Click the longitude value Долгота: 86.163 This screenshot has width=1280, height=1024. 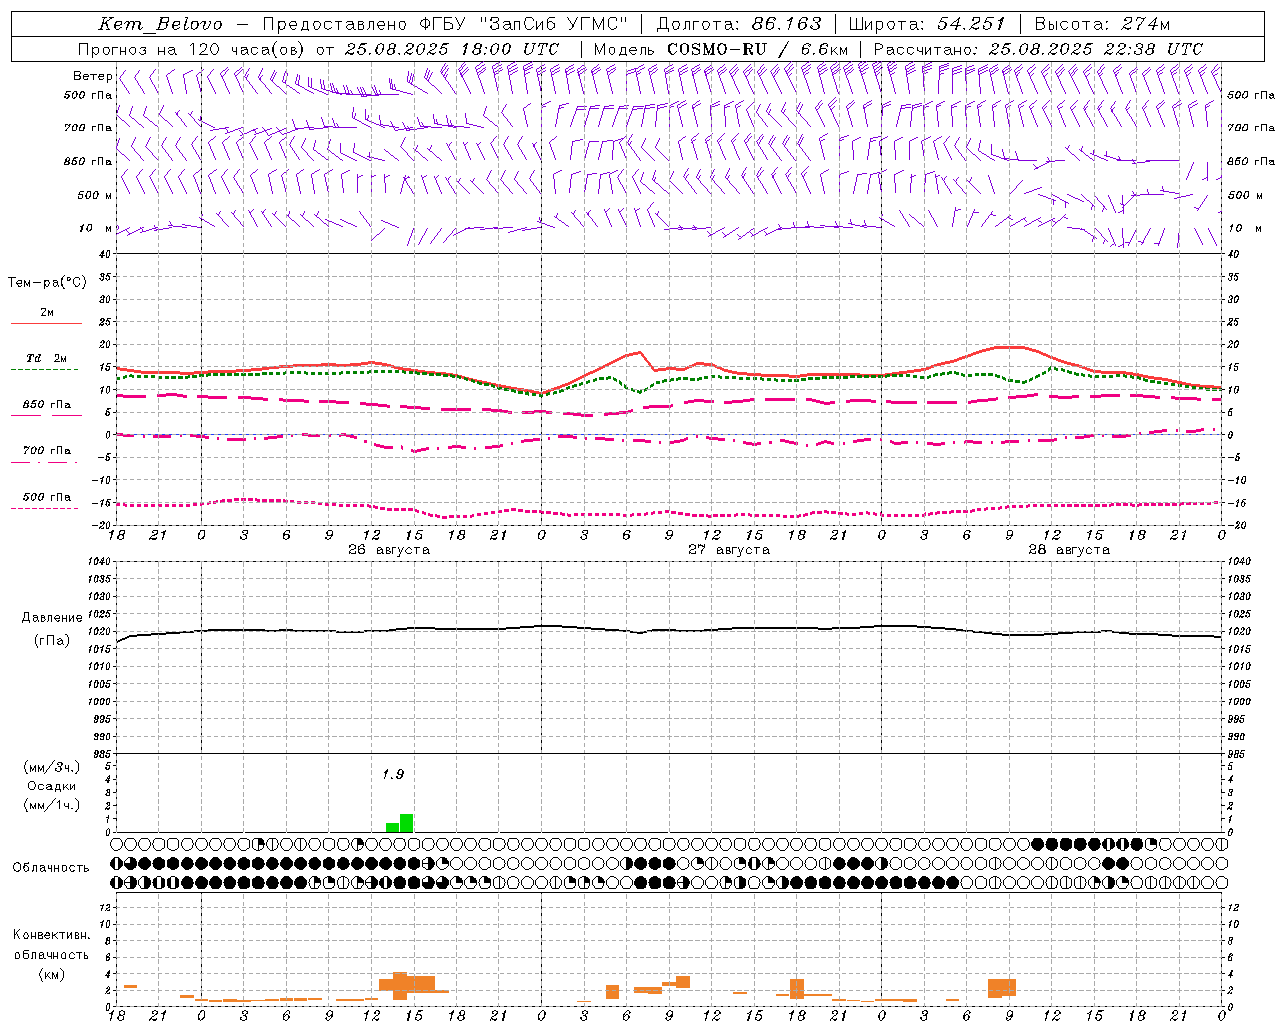click(x=739, y=24)
